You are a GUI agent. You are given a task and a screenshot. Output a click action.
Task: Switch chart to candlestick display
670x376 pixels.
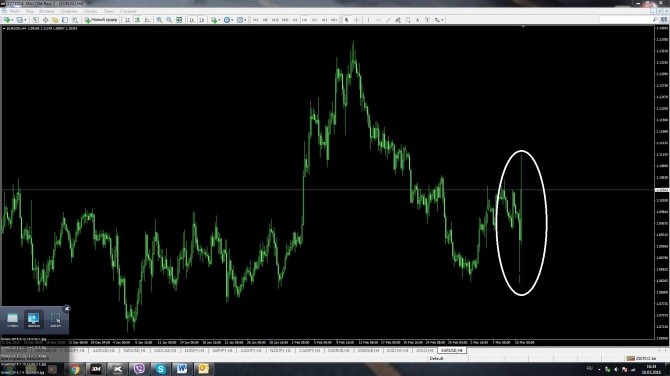(138, 20)
